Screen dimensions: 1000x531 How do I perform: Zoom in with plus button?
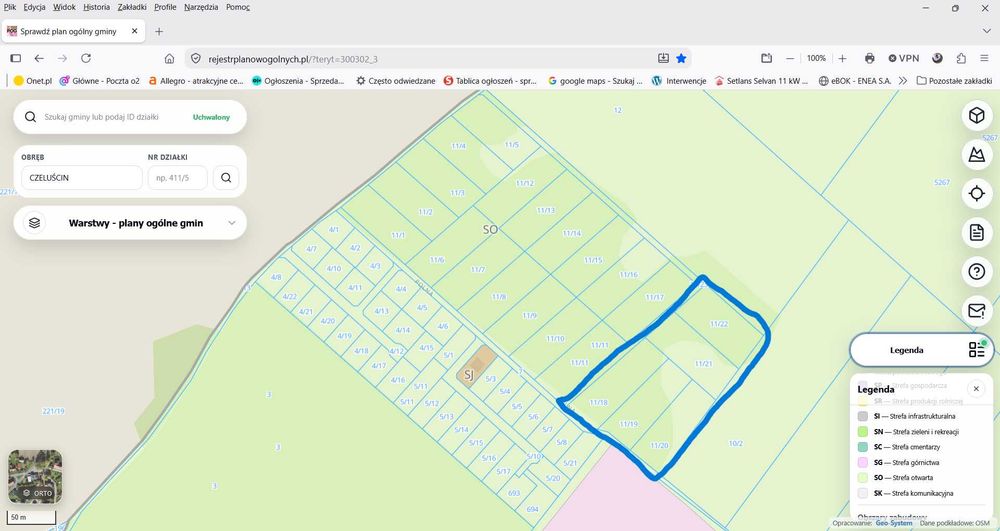tap(842, 58)
